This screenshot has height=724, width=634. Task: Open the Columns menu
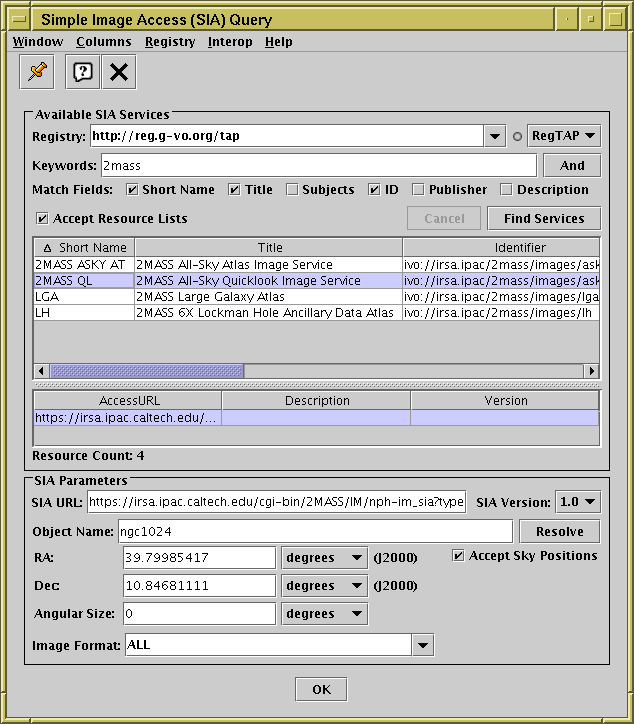pyautogui.click(x=103, y=42)
